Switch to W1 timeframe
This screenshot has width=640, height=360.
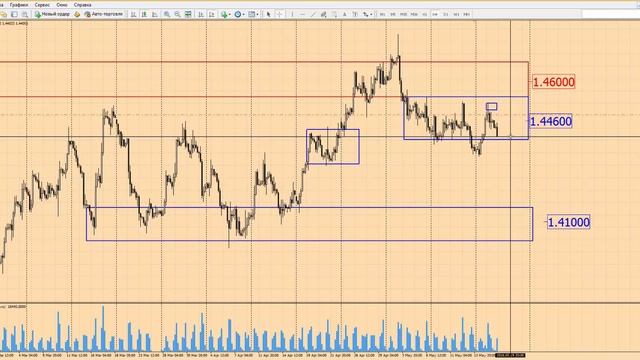[x=456, y=14]
